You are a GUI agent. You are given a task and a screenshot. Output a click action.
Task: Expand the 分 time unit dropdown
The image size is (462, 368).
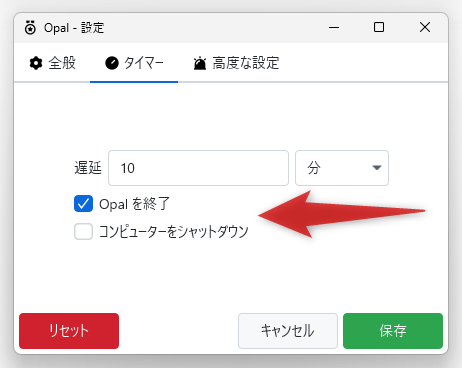(342, 168)
